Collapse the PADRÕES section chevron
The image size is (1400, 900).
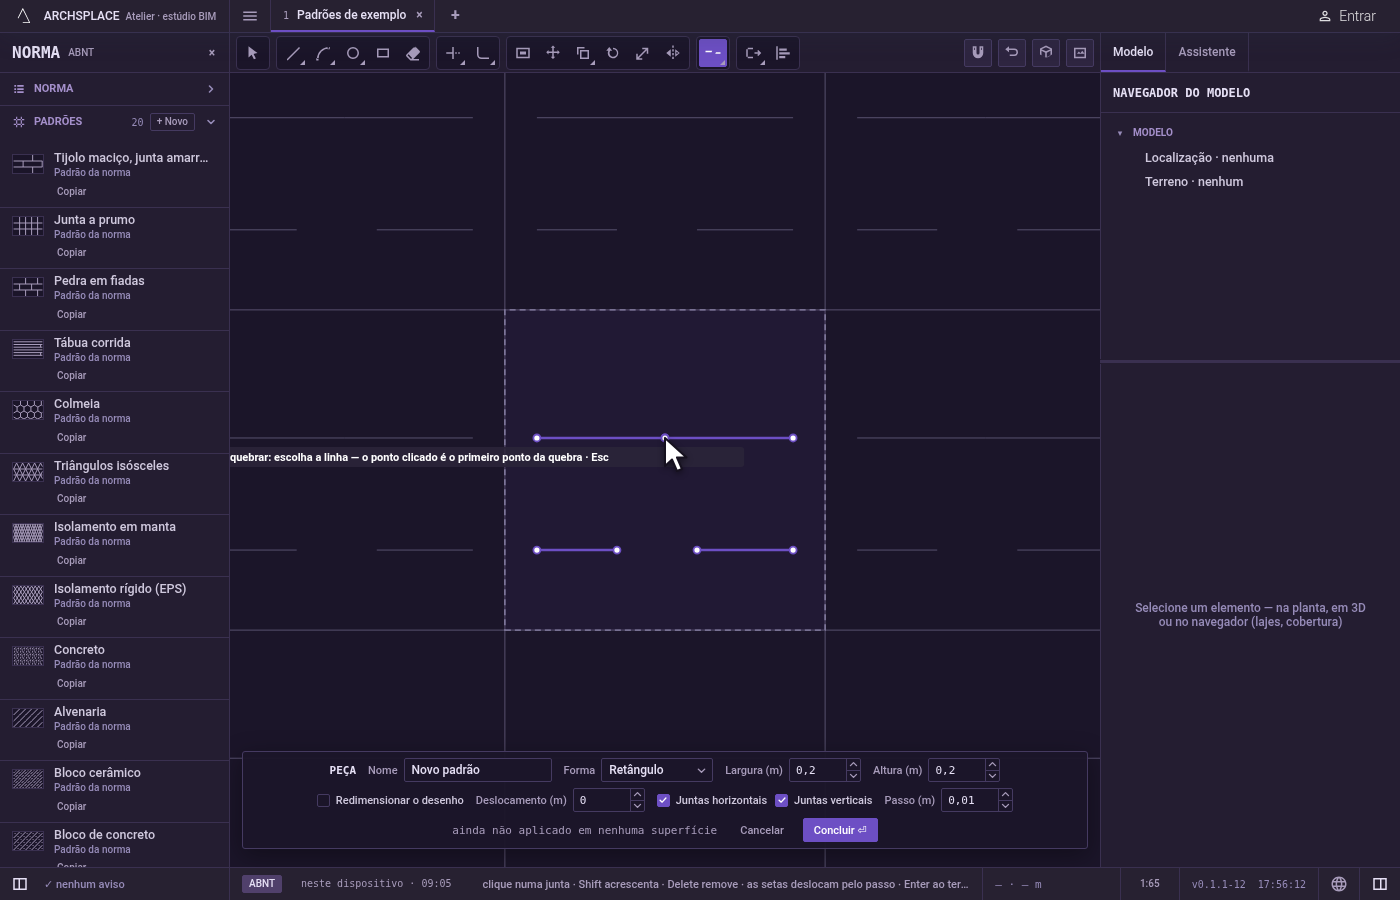click(x=211, y=122)
